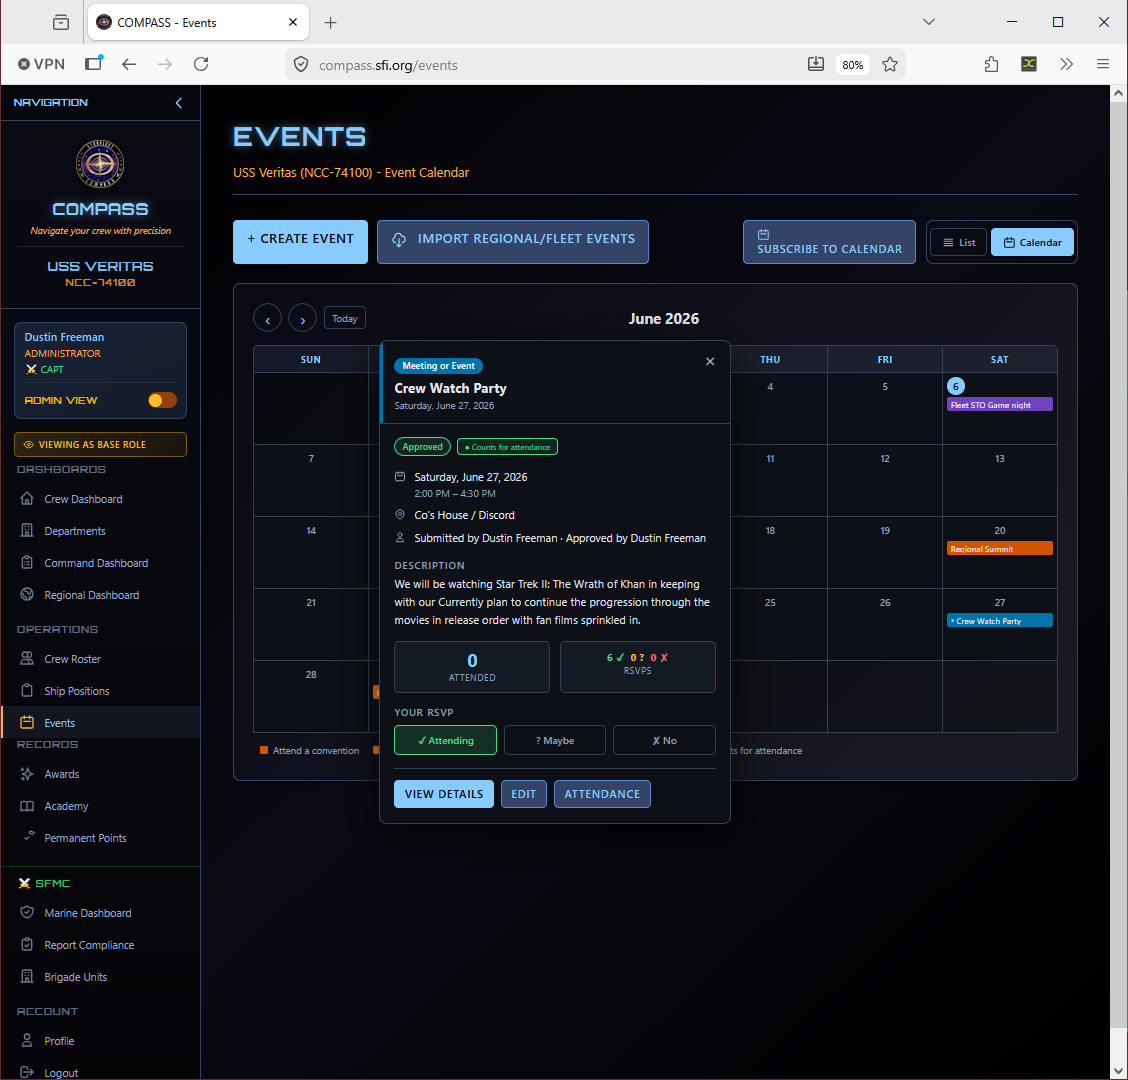Viewport: 1128px width, 1080px height.
Task: Go to next month arrow
Action: 302,318
